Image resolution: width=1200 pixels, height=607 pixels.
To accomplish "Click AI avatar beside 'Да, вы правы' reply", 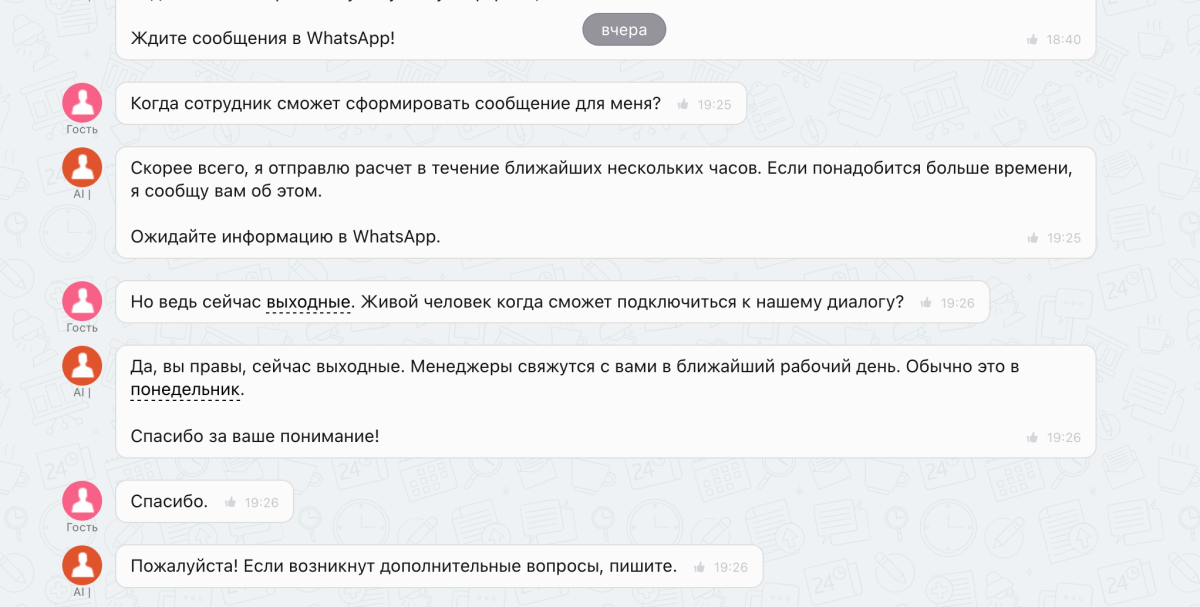I will (82, 366).
